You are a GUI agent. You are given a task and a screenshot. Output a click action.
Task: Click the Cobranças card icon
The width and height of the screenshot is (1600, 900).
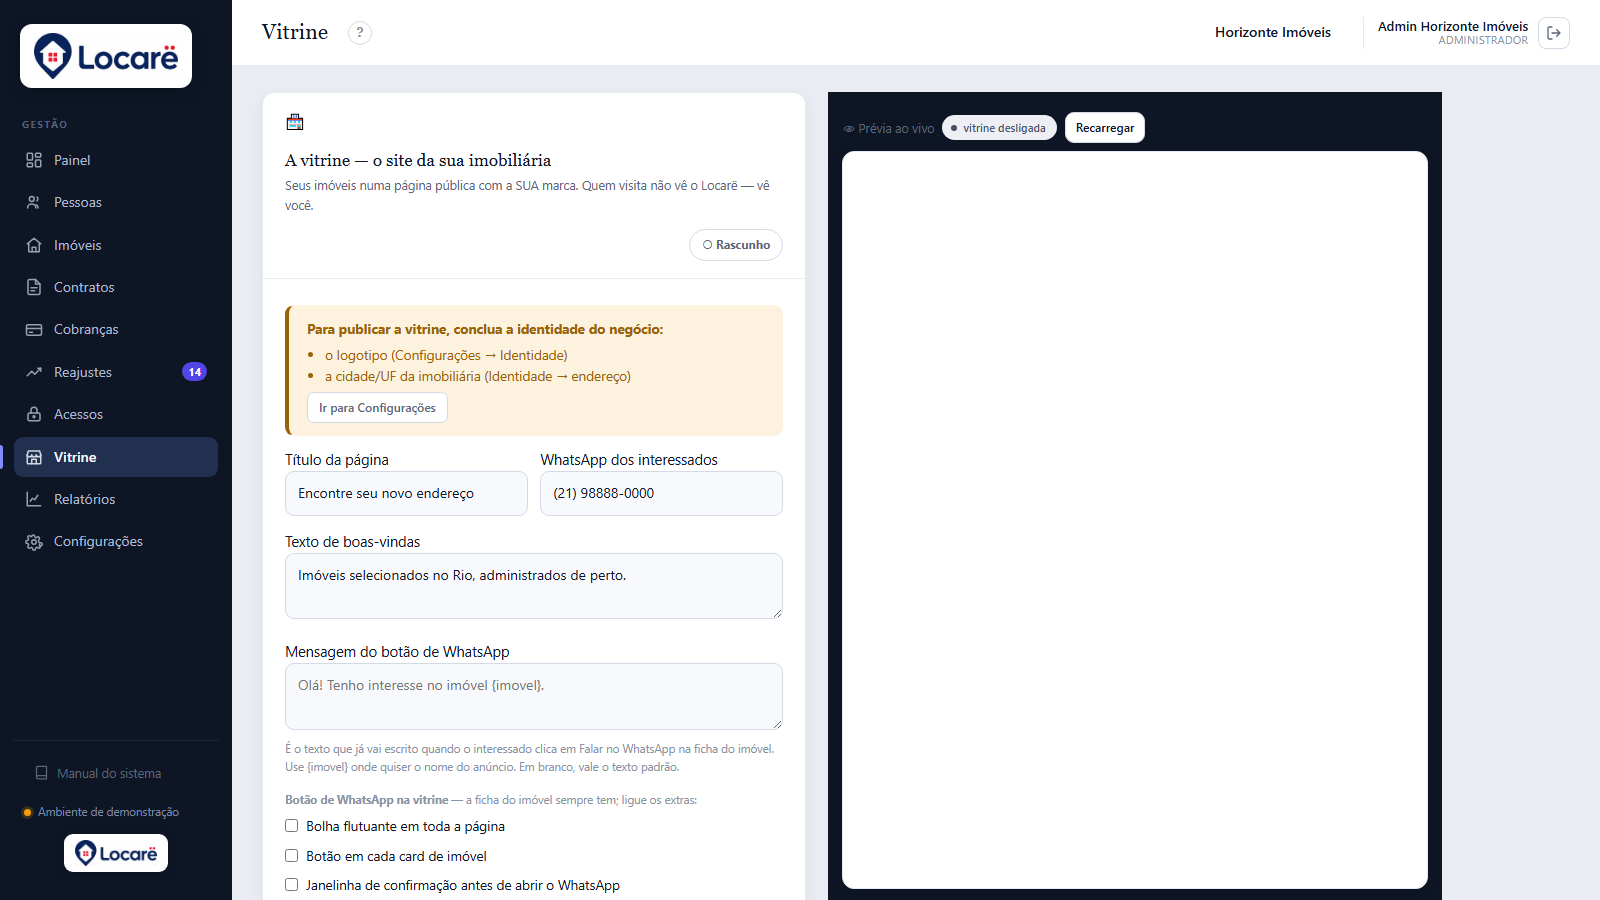click(x=34, y=329)
